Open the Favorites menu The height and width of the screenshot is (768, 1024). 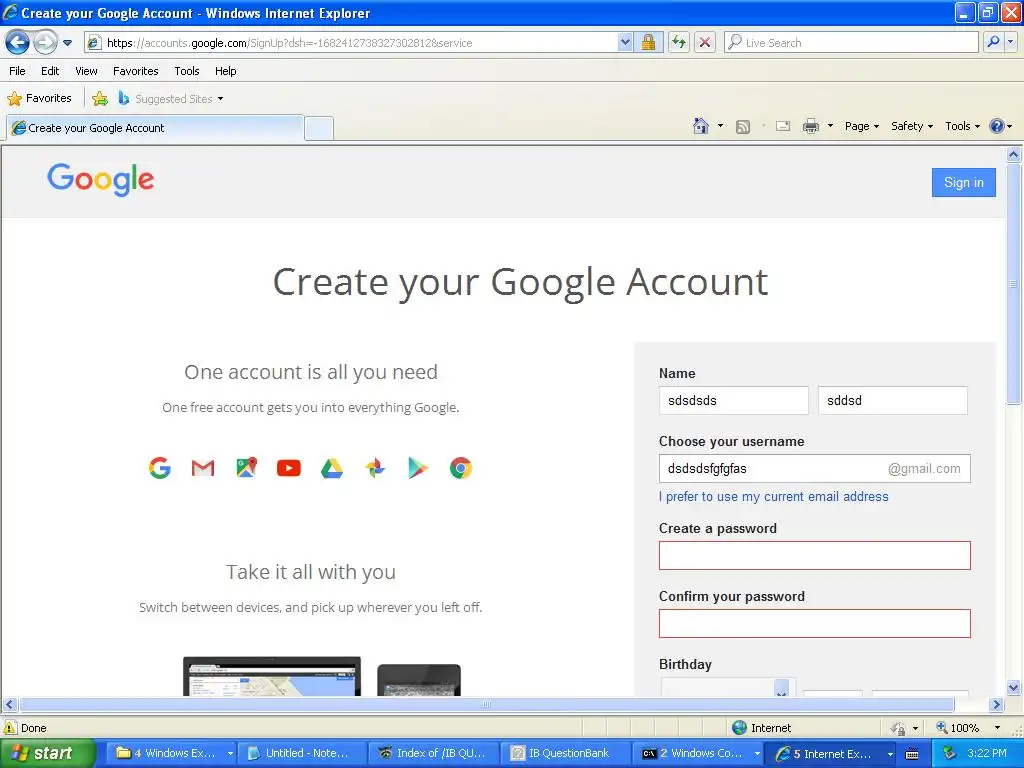click(135, 71)
